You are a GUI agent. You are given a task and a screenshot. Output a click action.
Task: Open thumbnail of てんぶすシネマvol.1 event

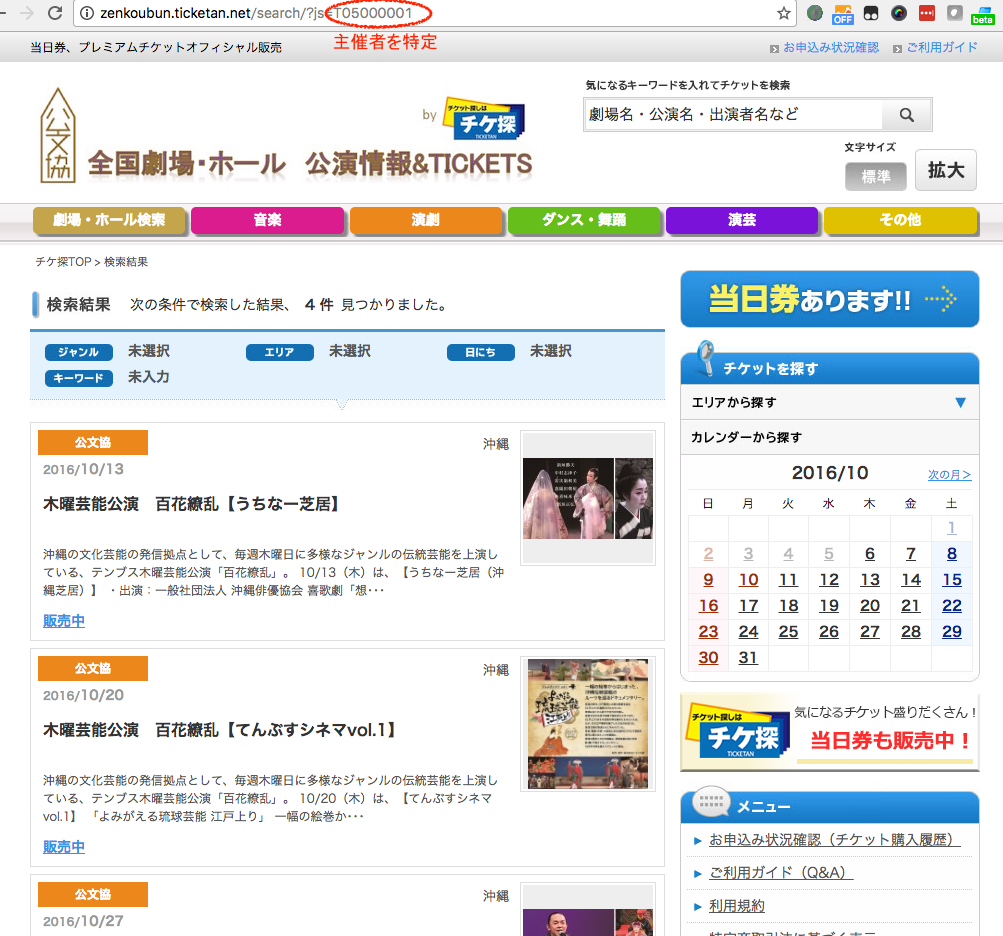pyautogui.click(x=588, y=724)
